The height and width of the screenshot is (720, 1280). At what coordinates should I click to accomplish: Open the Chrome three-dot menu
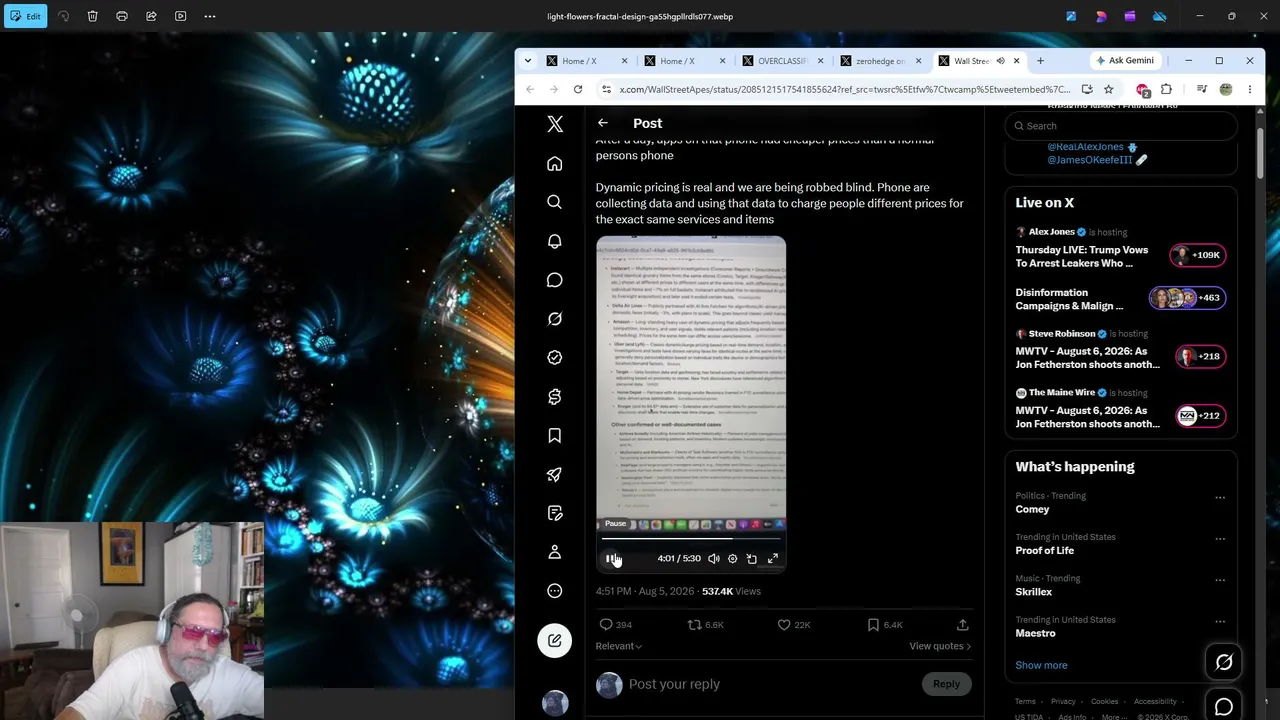(1249, 89)
